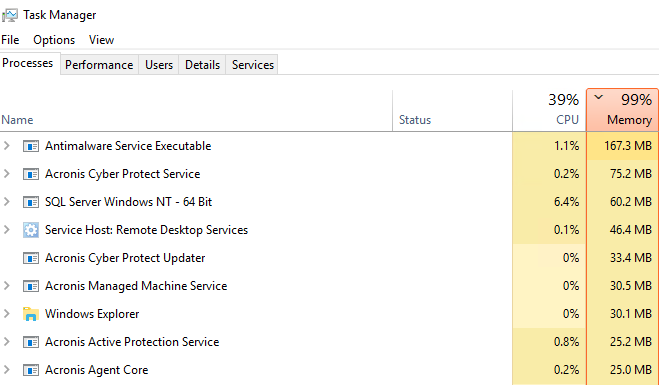Expand the Acronis Agent Core row
Screen dimensions: 659x385
[7, 370]
